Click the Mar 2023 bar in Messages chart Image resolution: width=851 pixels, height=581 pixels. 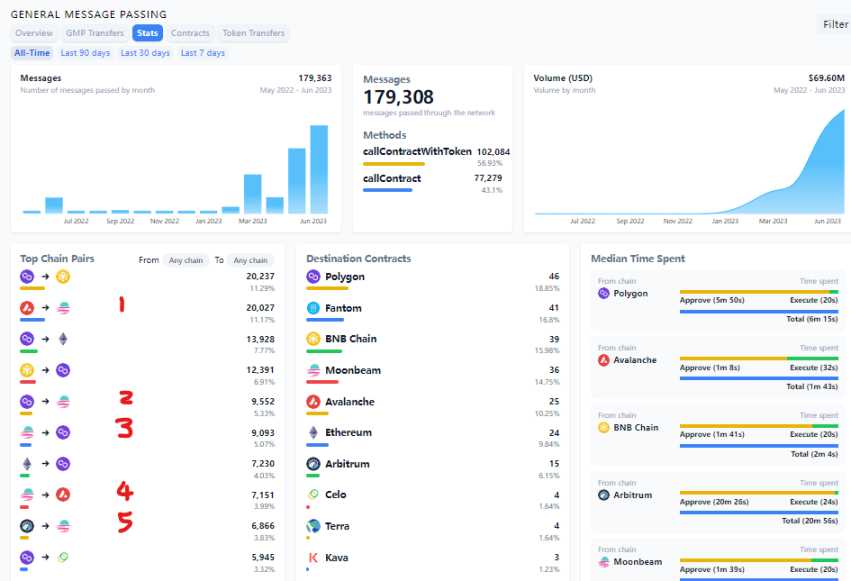click(x=253, y=194)
